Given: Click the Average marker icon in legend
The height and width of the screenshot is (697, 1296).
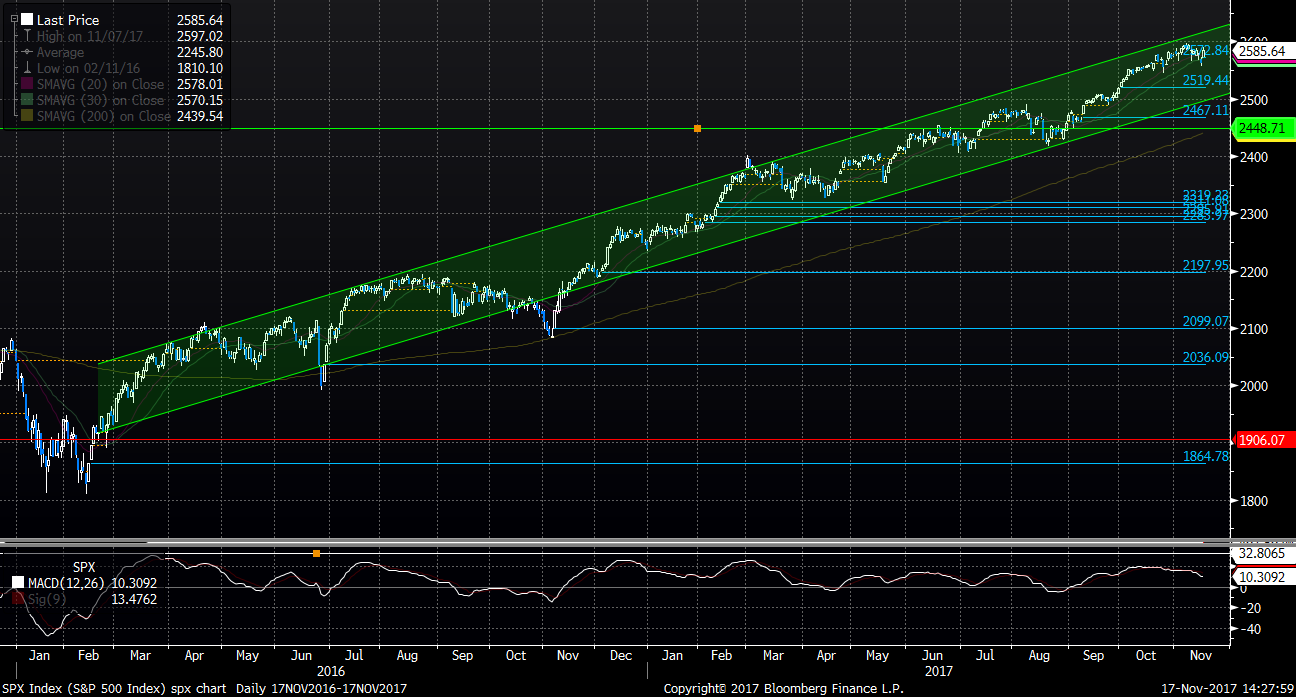Looking at the screenshot, I should click(x=27, y=52).
